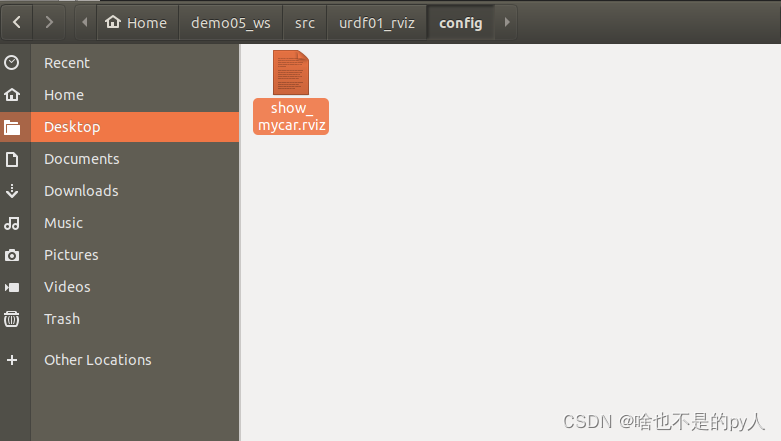Open Music in the sidebar
781x441 pixels.
[x=63, y=223]
